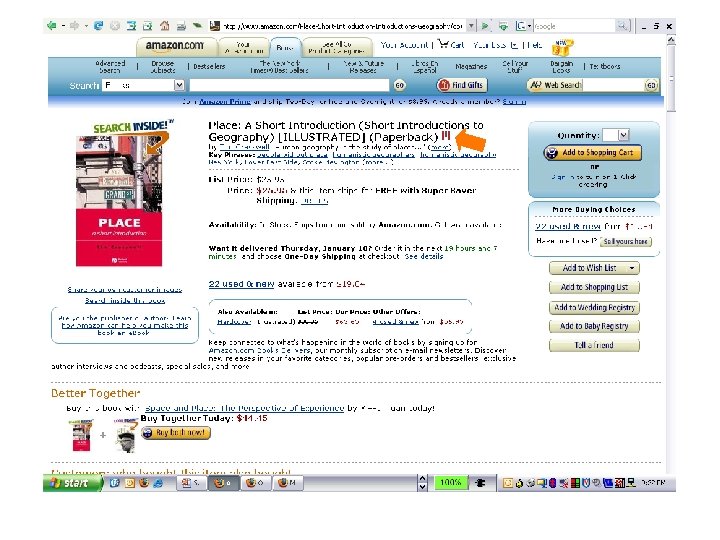Image resolution: width=720 pixels, height=540 pixels.
Task: Click Go next to the Amazon search field
Action: 399,85
